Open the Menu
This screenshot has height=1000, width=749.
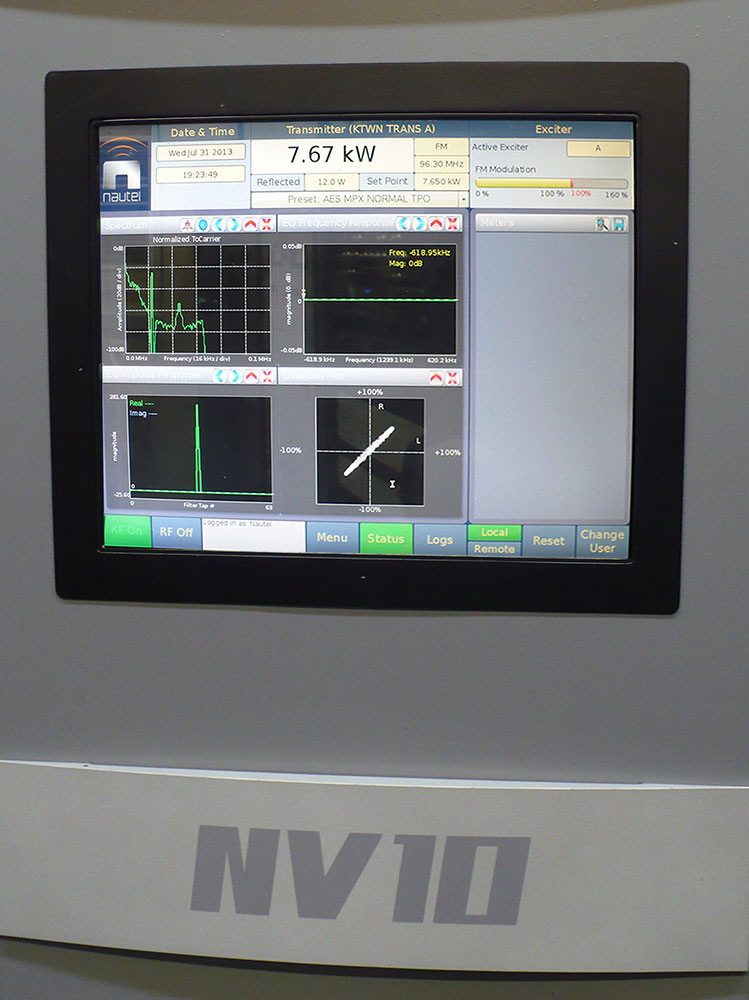coord(332,538)
